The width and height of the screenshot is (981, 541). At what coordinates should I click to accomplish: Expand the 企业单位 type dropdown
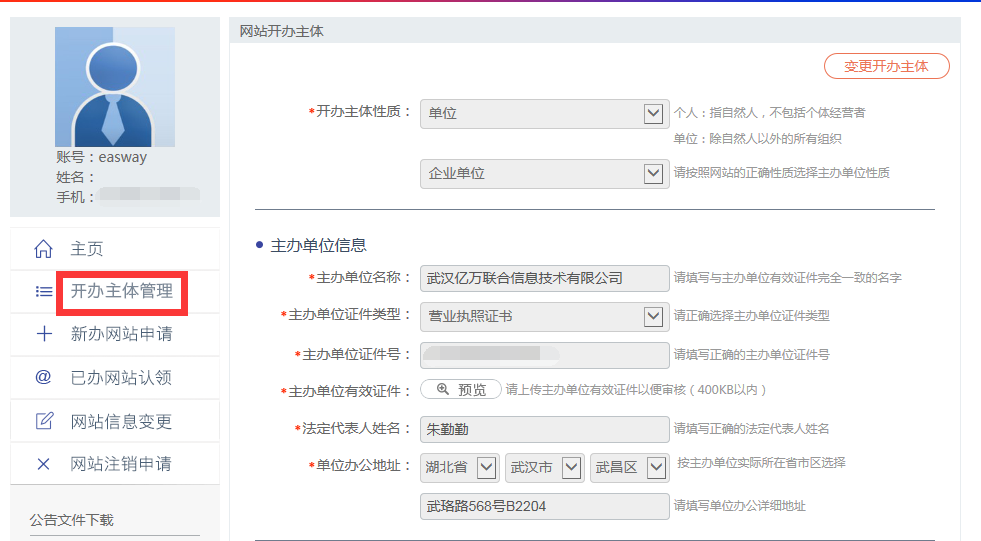[543, 174]
